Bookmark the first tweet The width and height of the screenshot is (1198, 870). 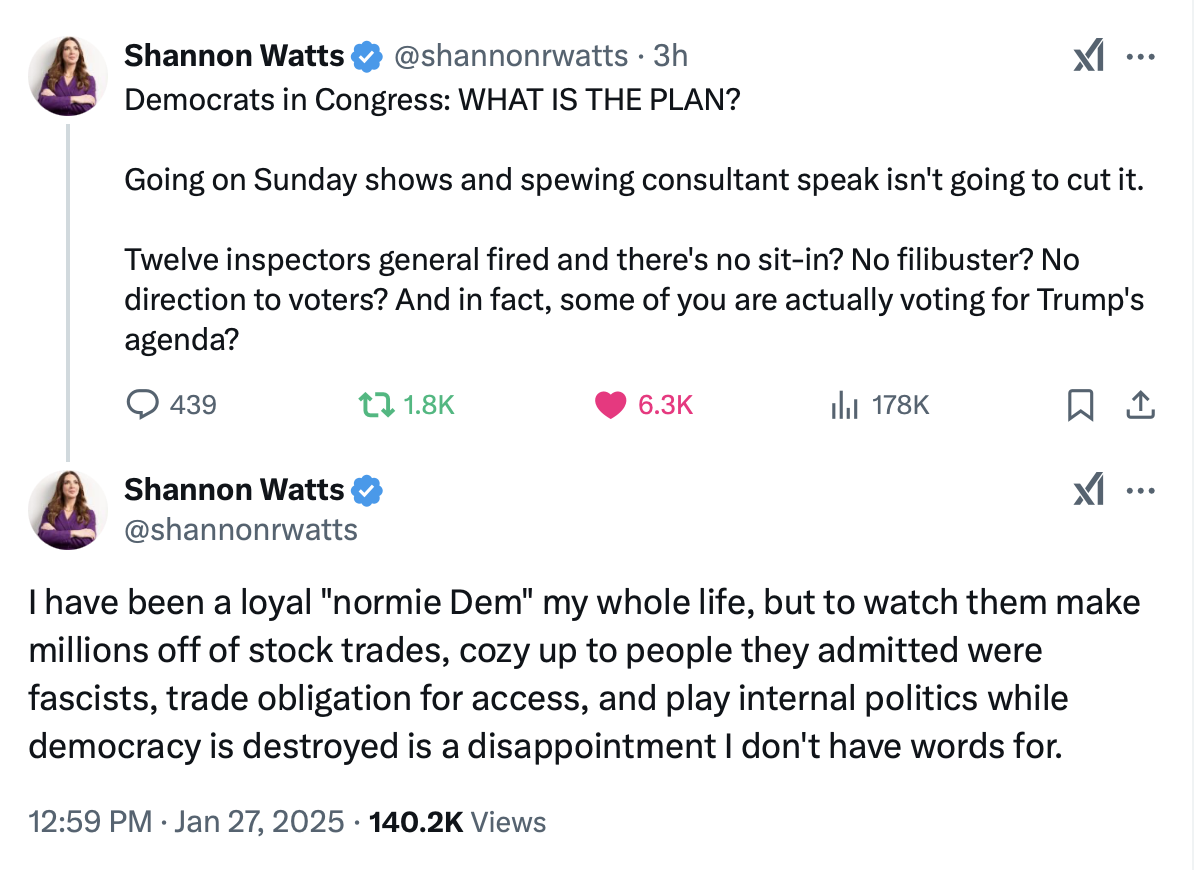click(1080, 405)
